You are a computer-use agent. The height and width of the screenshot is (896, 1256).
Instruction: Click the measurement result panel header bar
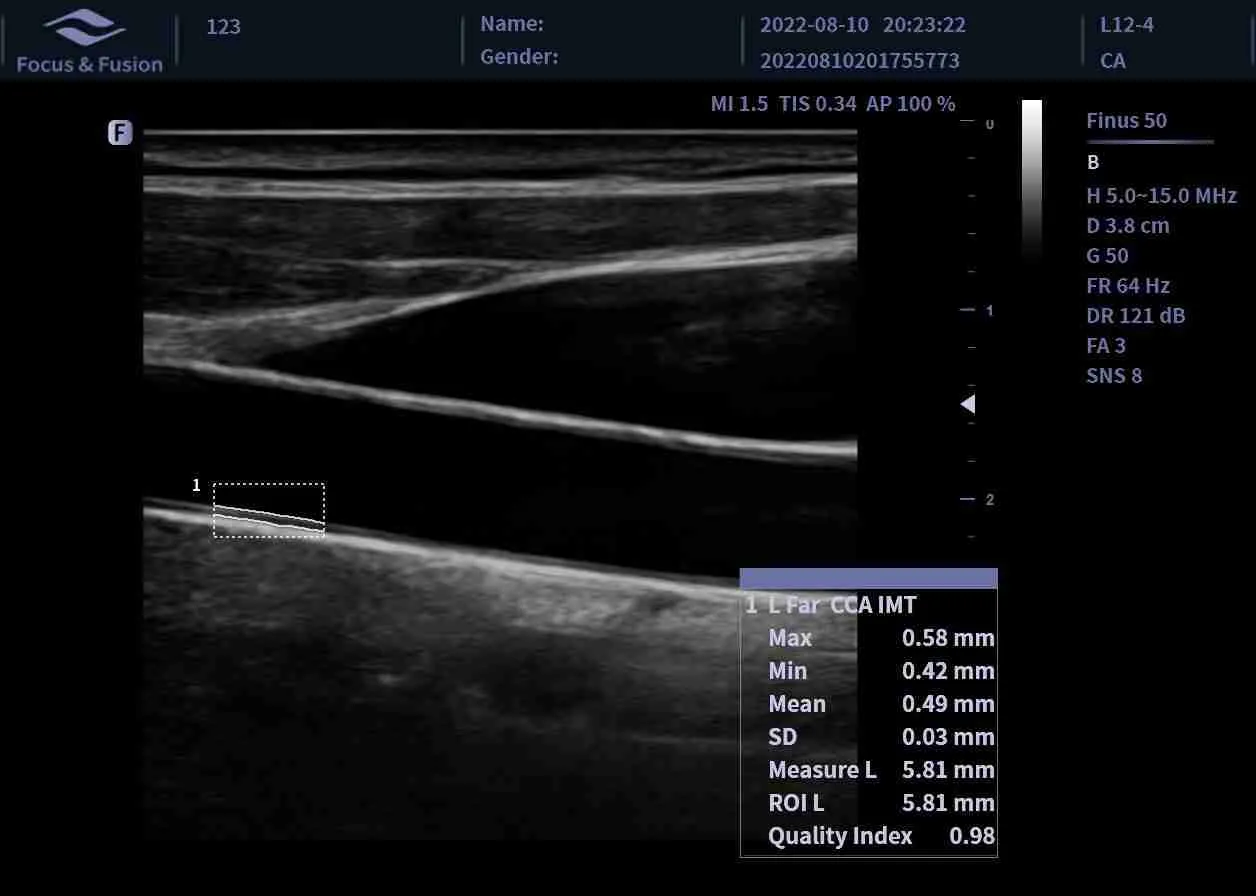pyautogui.click(x=868, y=578)
